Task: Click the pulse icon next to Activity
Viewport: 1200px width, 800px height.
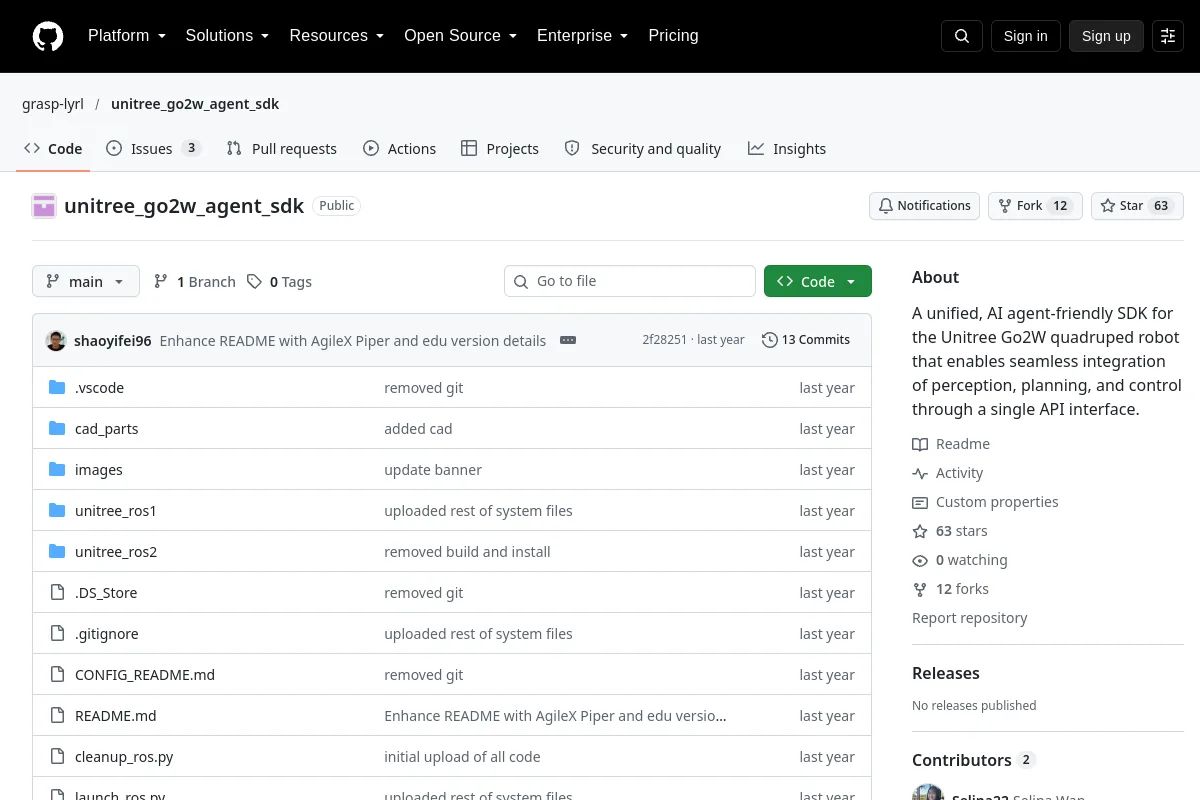Action: tap(920, 473)
